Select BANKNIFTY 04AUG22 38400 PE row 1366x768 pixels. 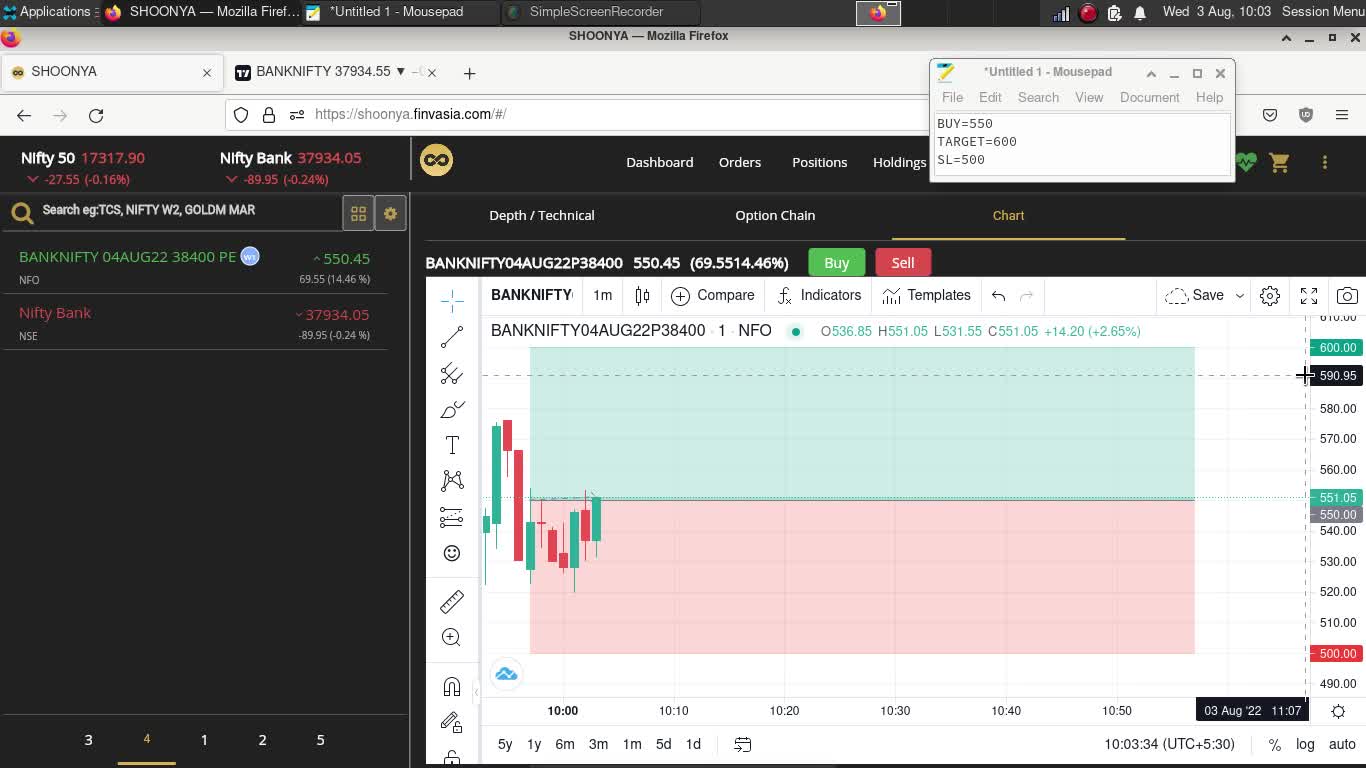click(195, 266)
